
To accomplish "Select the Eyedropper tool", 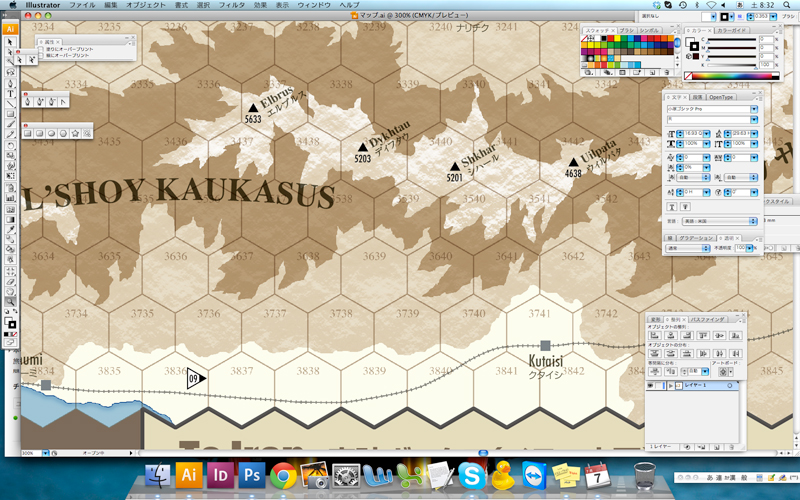I will click(10, 230).
